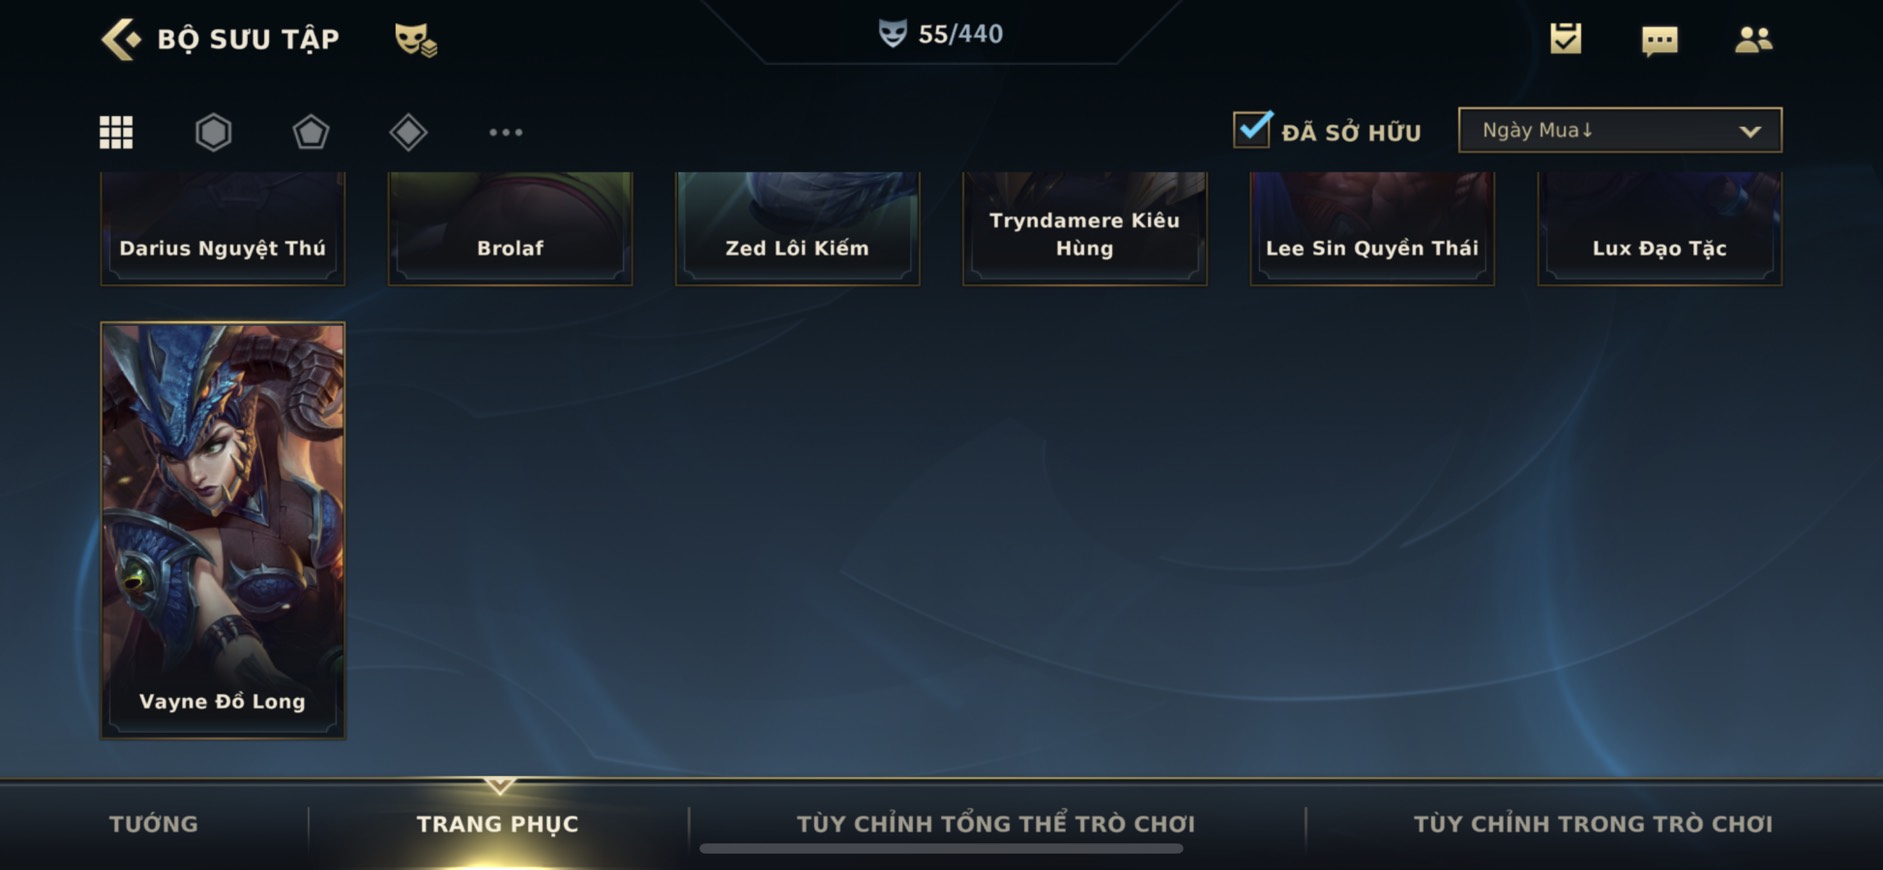Click the horizontal scrollbar under the tabs

pos(941,848)
